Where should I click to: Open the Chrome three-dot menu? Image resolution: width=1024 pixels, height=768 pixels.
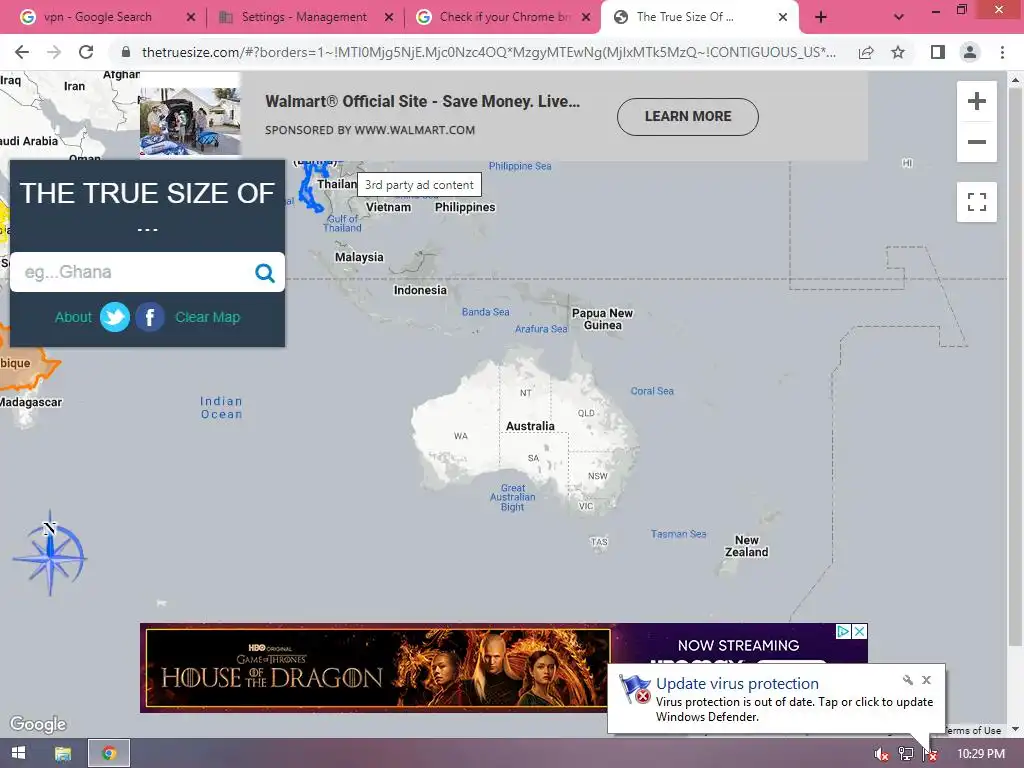tap(1002, 52)
